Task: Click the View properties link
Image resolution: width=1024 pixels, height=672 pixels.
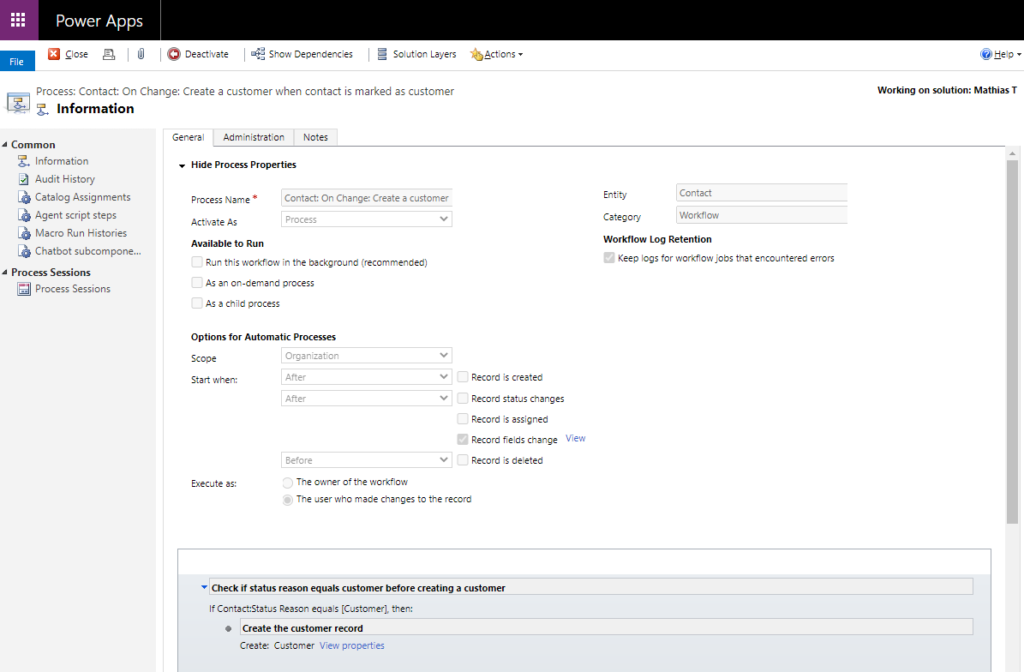Action: 352,645
